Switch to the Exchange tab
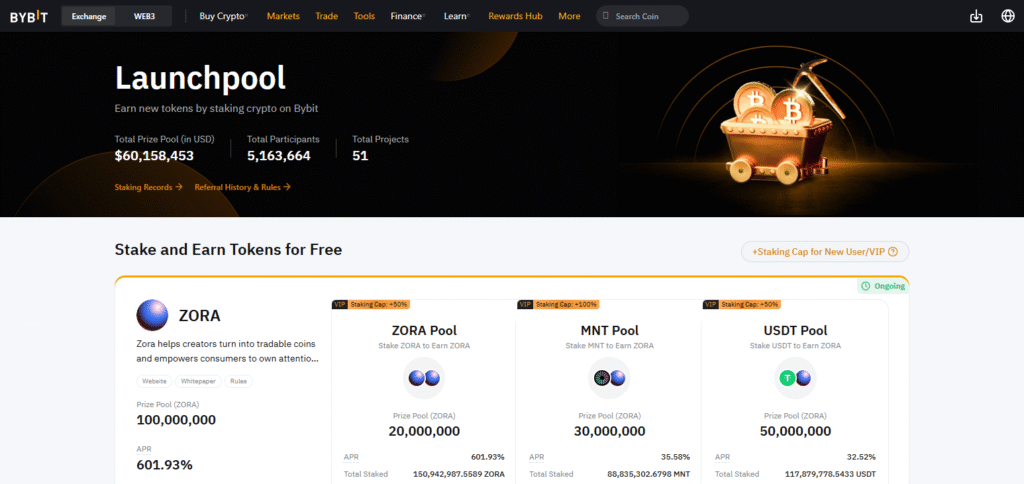Screen dimensions: 1024x484 (x=89, y=16)
